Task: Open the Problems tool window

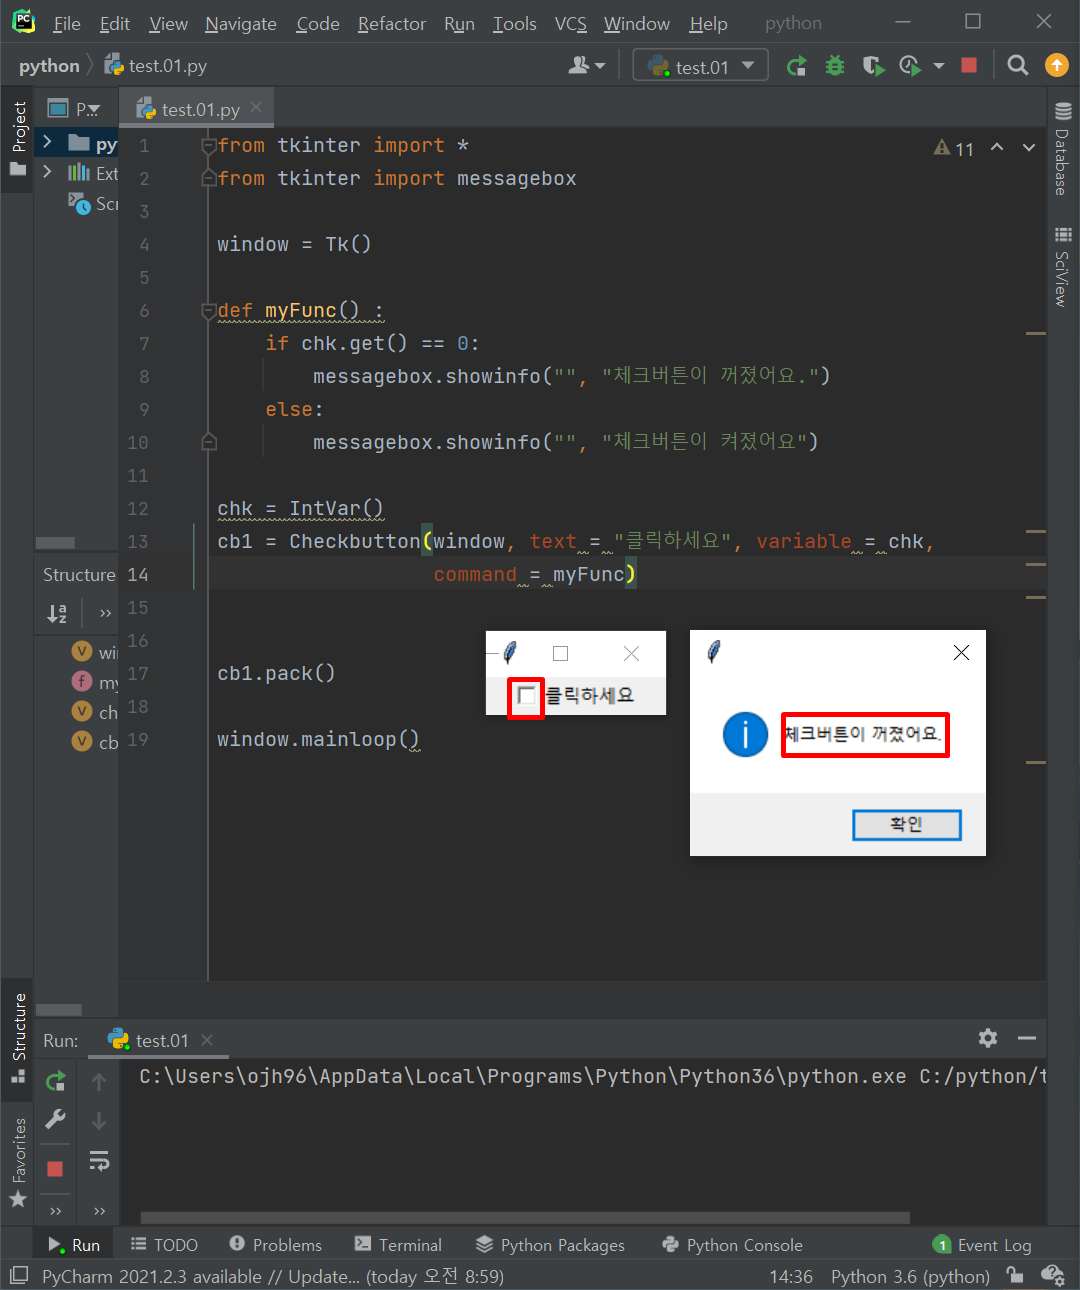Action: tap(276, 1245)
